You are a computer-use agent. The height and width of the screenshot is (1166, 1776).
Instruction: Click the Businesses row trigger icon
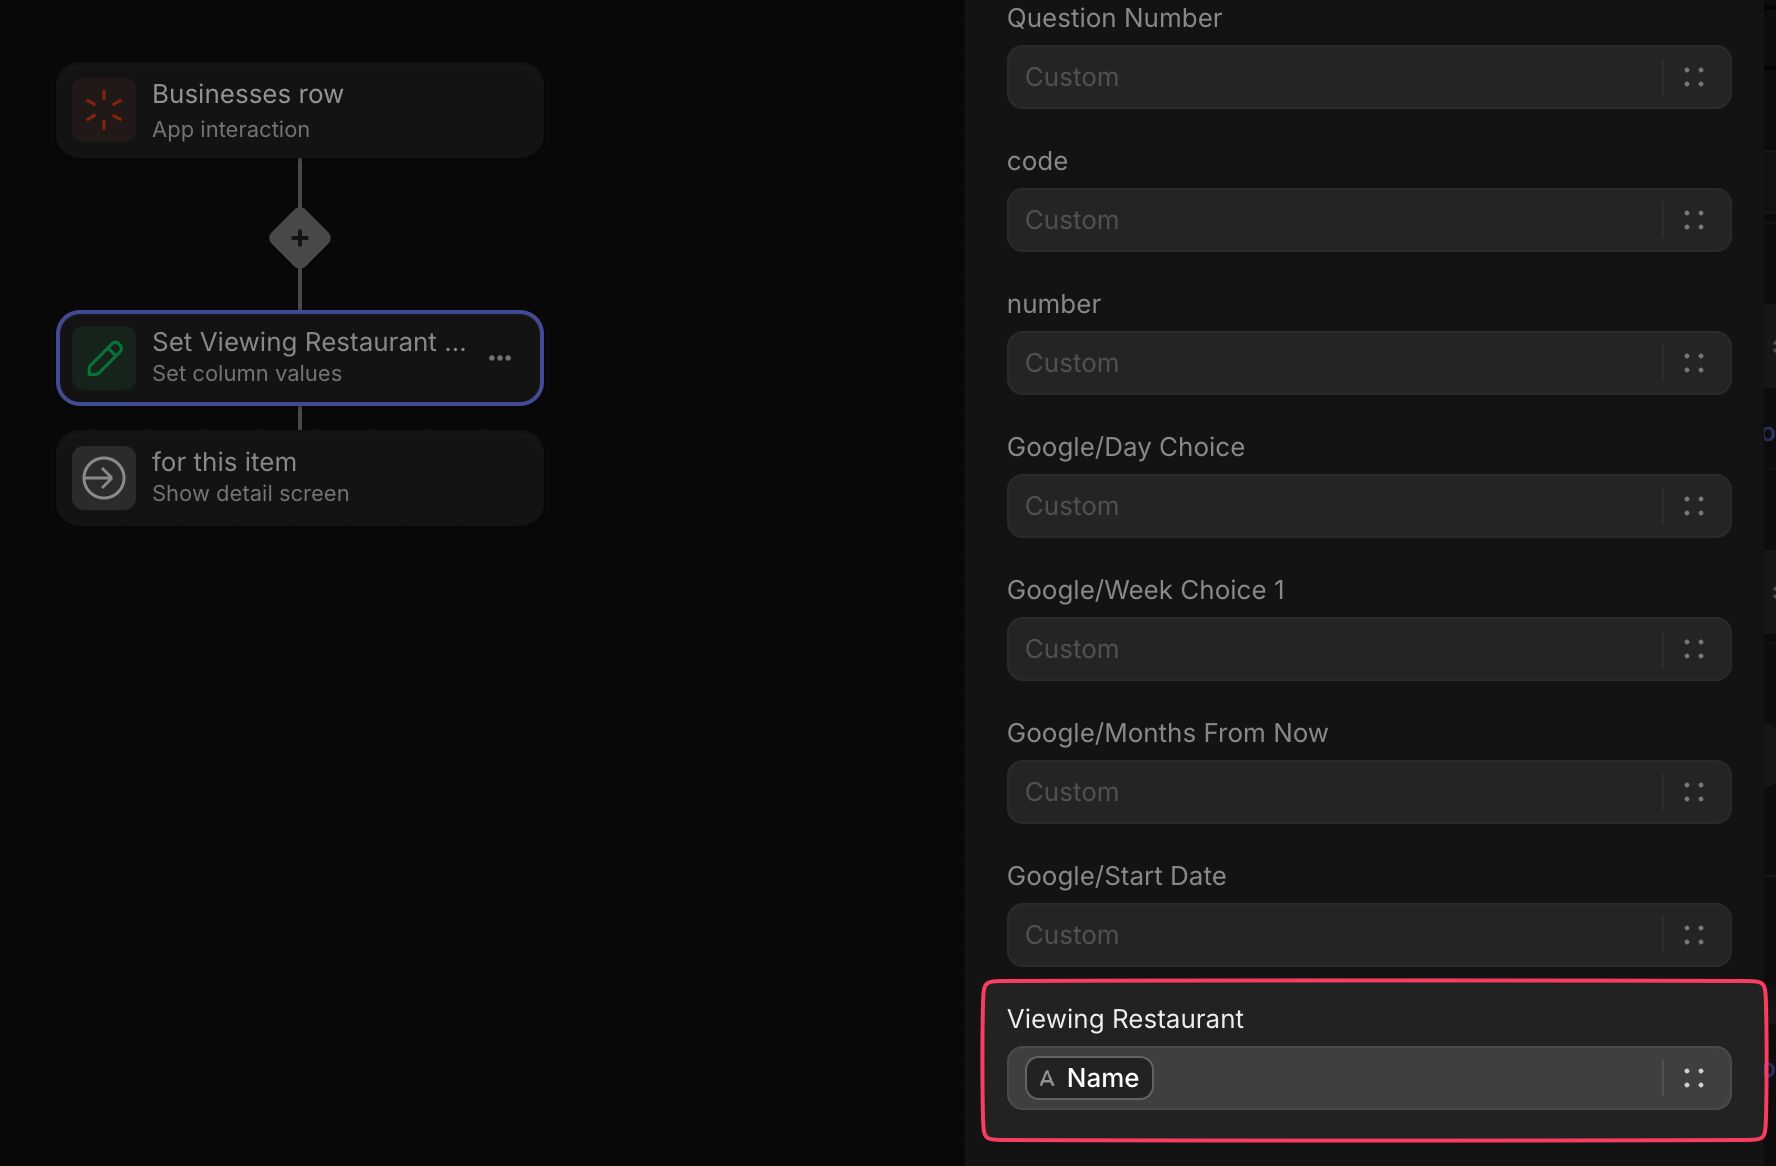[104, 110]
